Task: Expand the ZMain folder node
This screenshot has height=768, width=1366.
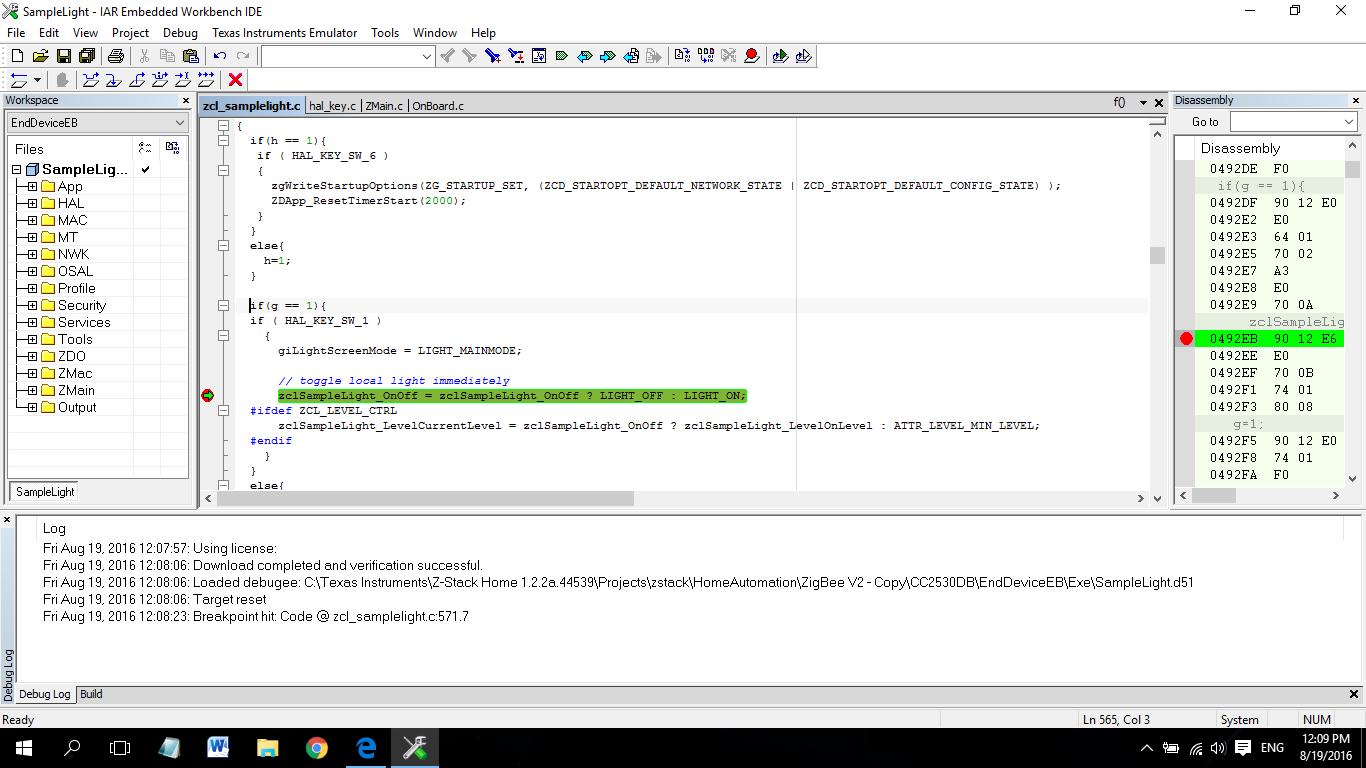Action: 32,390
